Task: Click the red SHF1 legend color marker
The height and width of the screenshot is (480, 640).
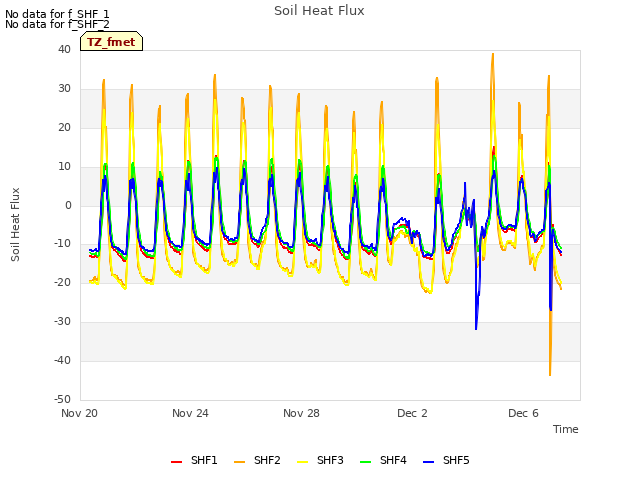Action: pyautogui.click(x=176, y=462)
